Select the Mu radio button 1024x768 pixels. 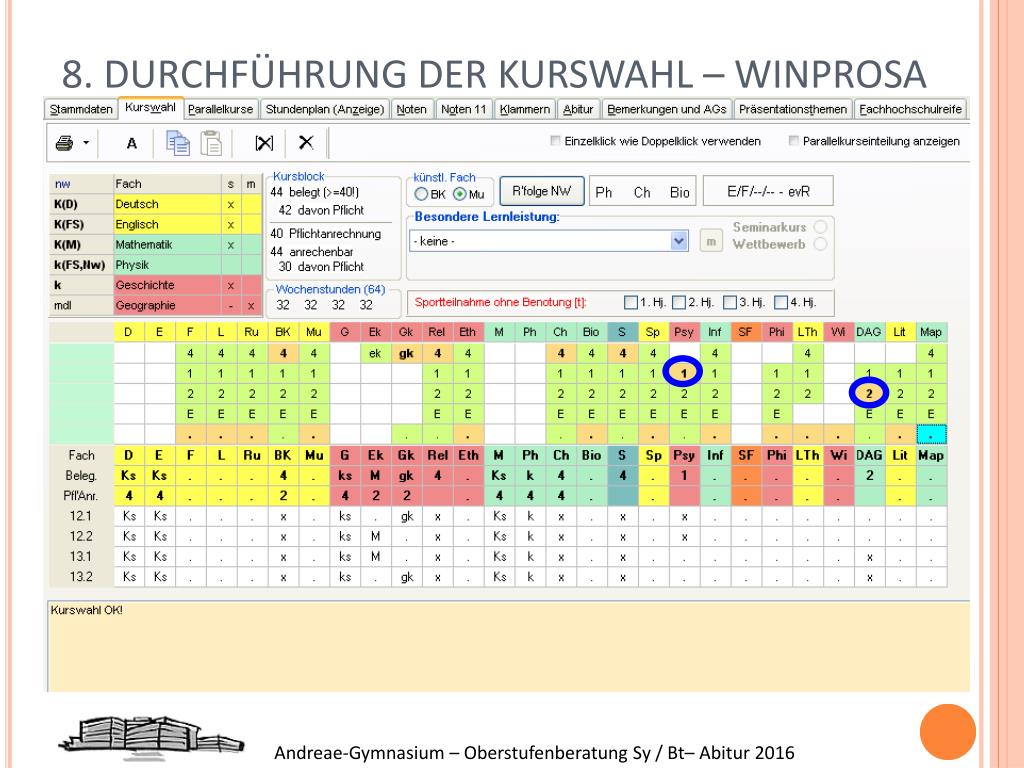point(460,194)
